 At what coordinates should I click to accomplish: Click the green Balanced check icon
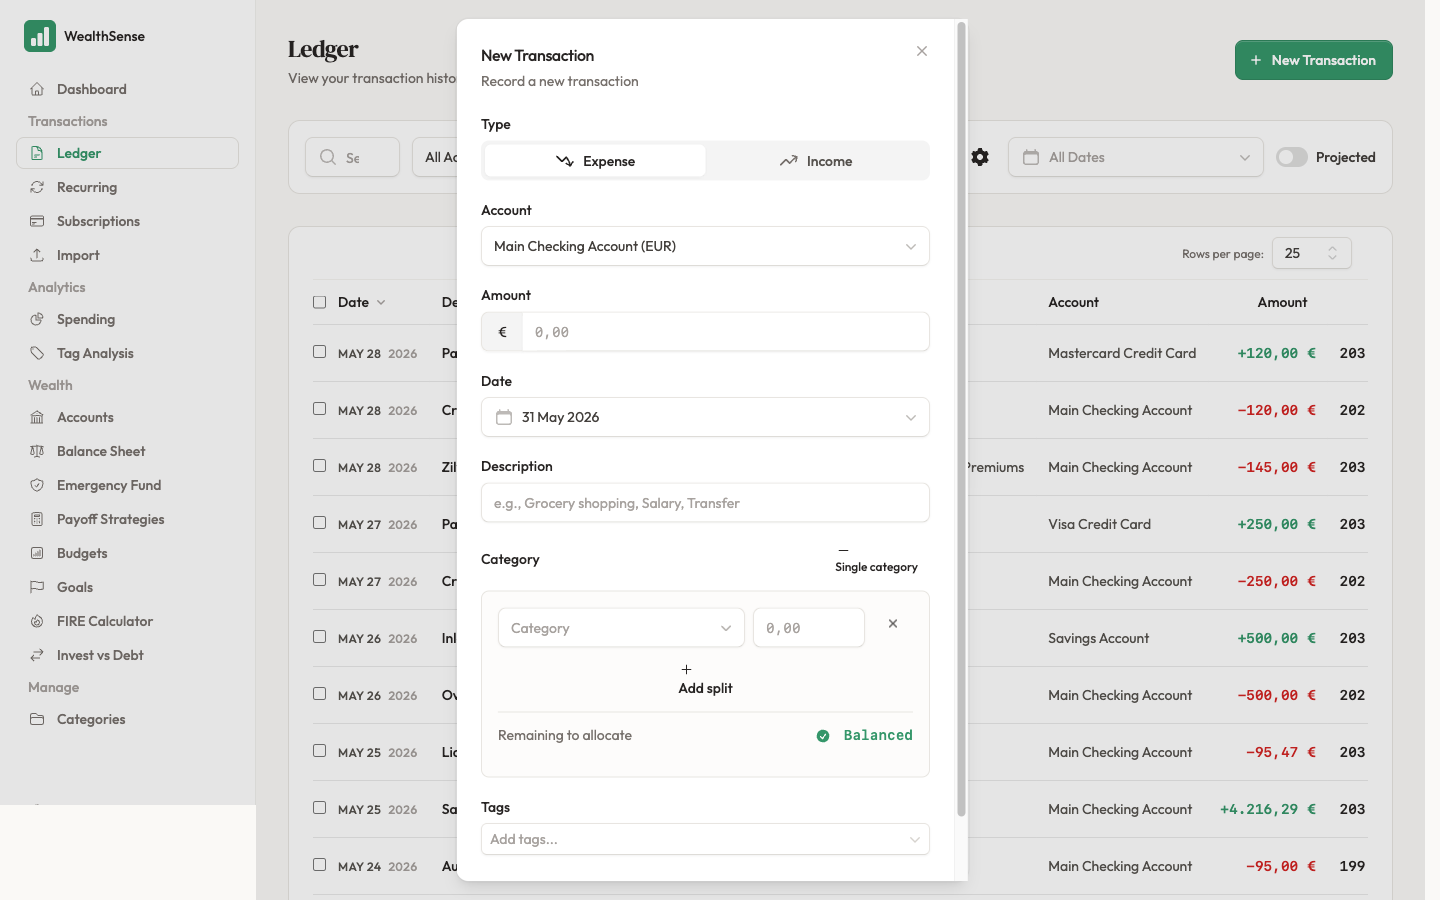tap(823, 736)
